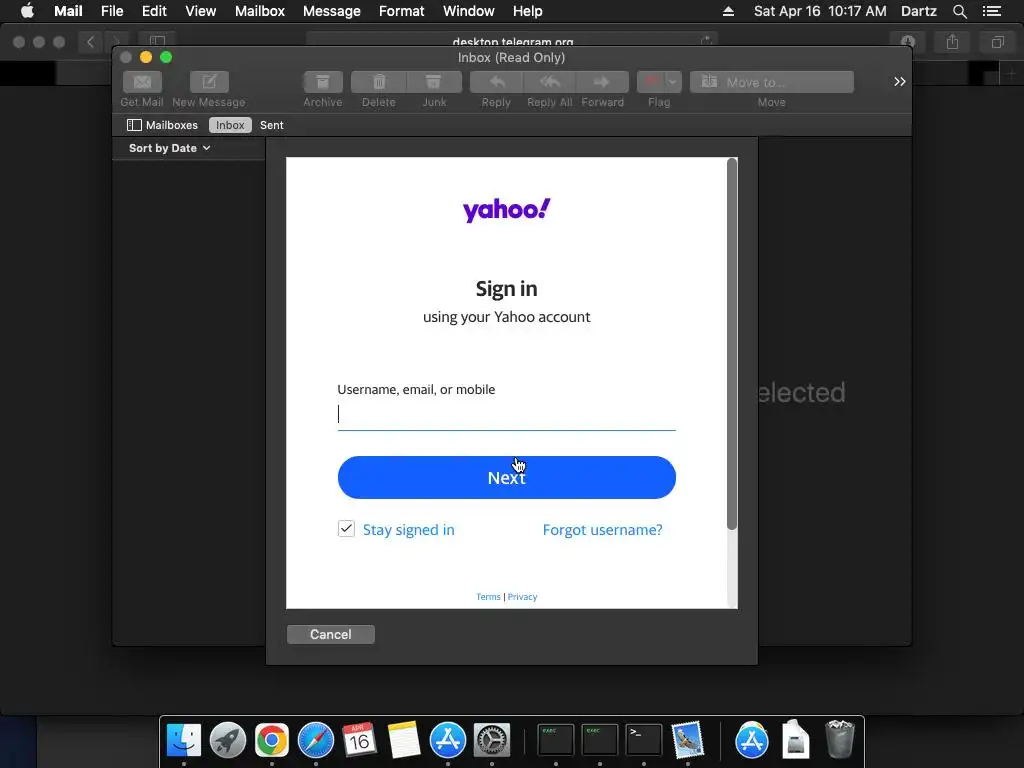Open the Forgot username? link
The height and width of the screenshot is (768, 1024).
click(602, 530)
